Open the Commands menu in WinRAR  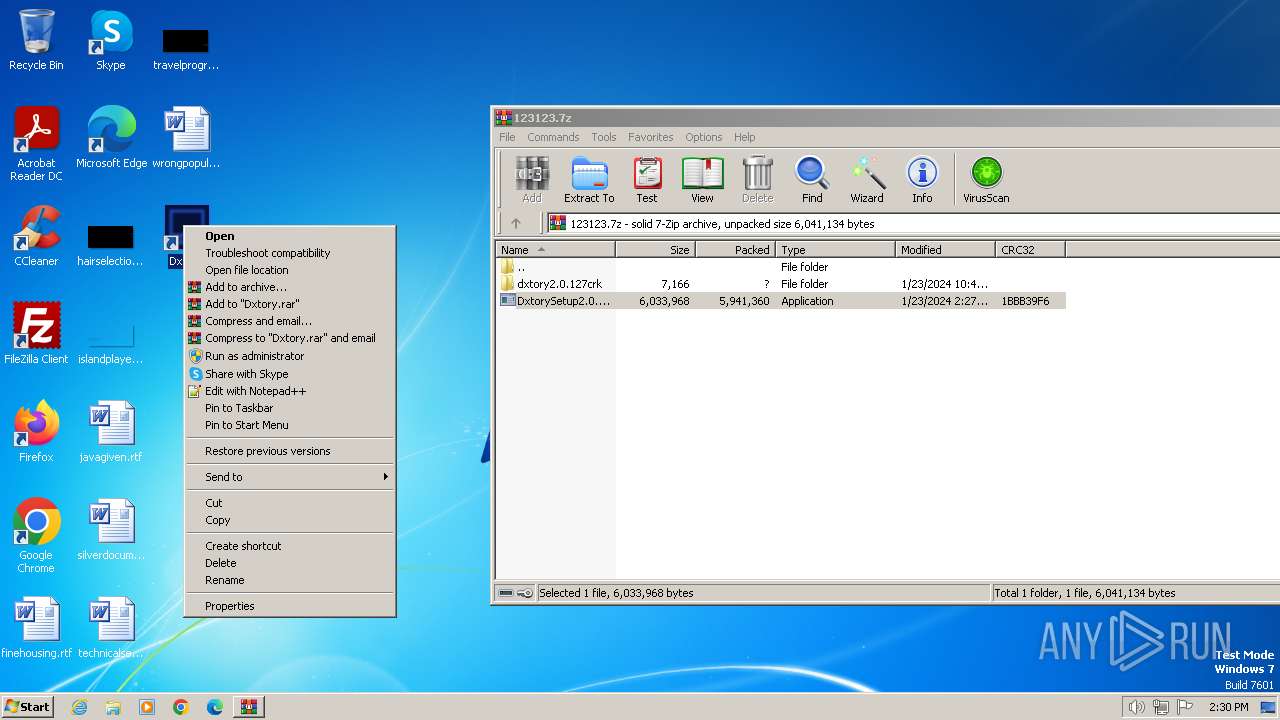[553, 137]
